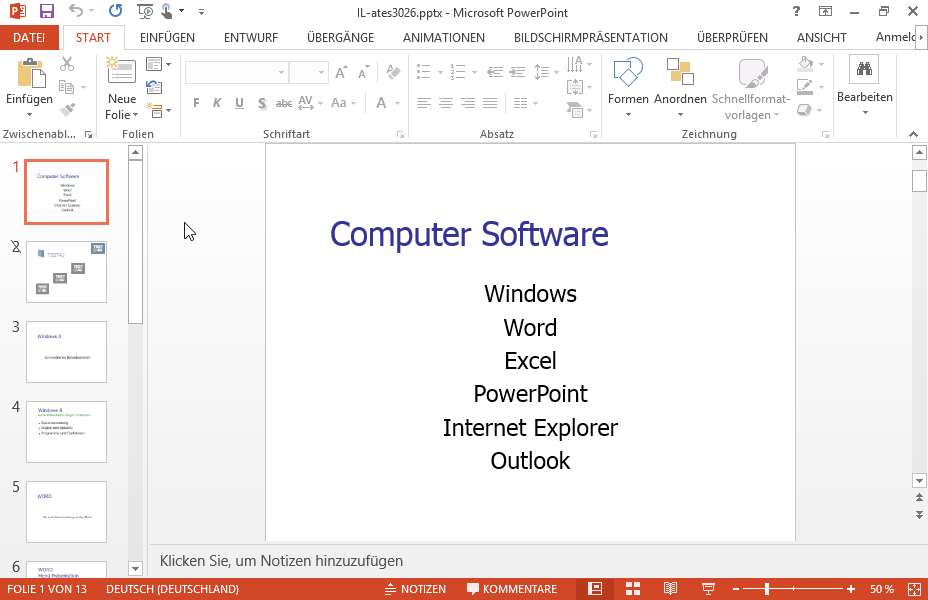Image resolution: width=928 pixels, height=600 pixels.
Task: Open the Anordnen arrange icon
Action: (680, 72)
